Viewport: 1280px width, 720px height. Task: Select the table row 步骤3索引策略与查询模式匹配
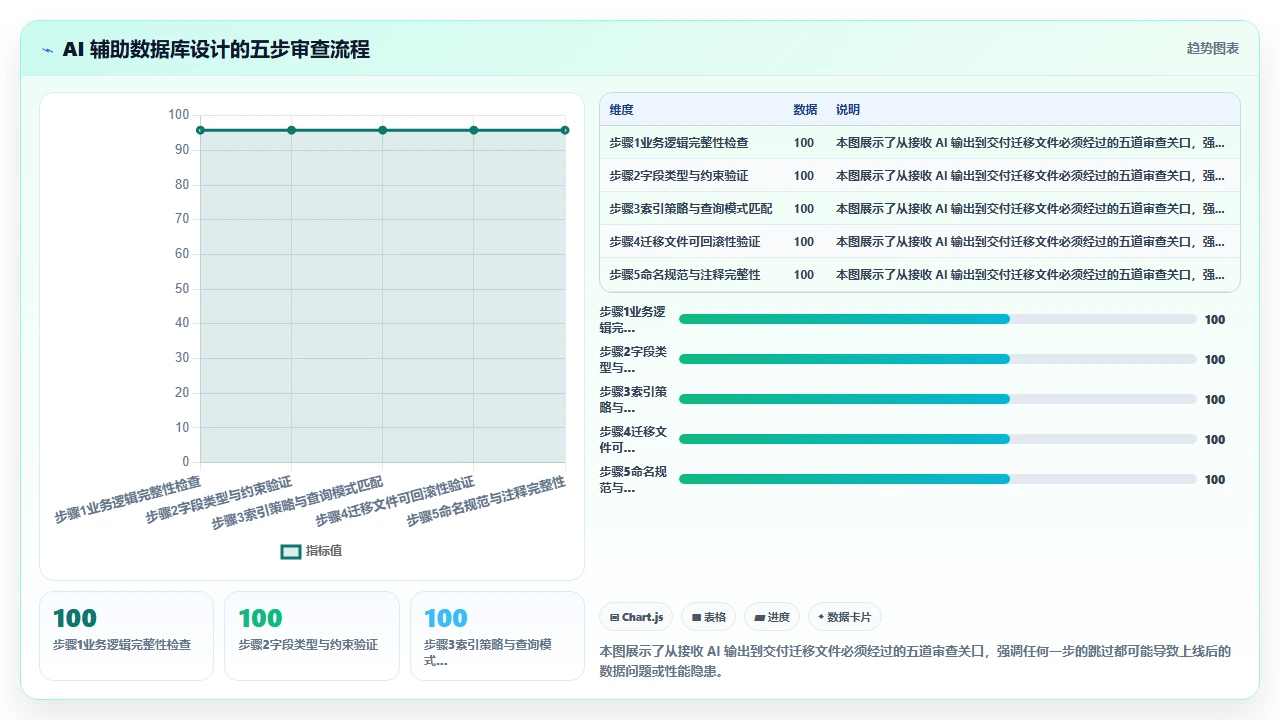pyautogui.click(x=920, y=209)
